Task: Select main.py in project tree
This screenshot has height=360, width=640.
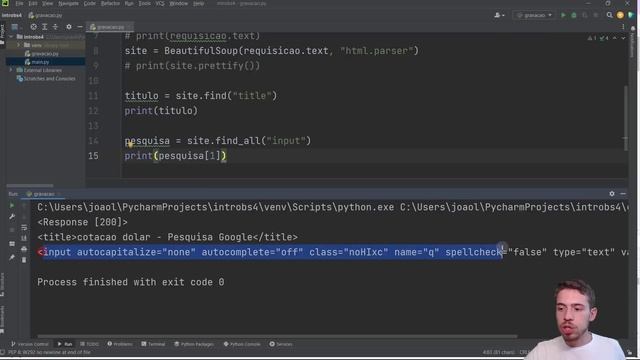Action: tap(37, 62)
